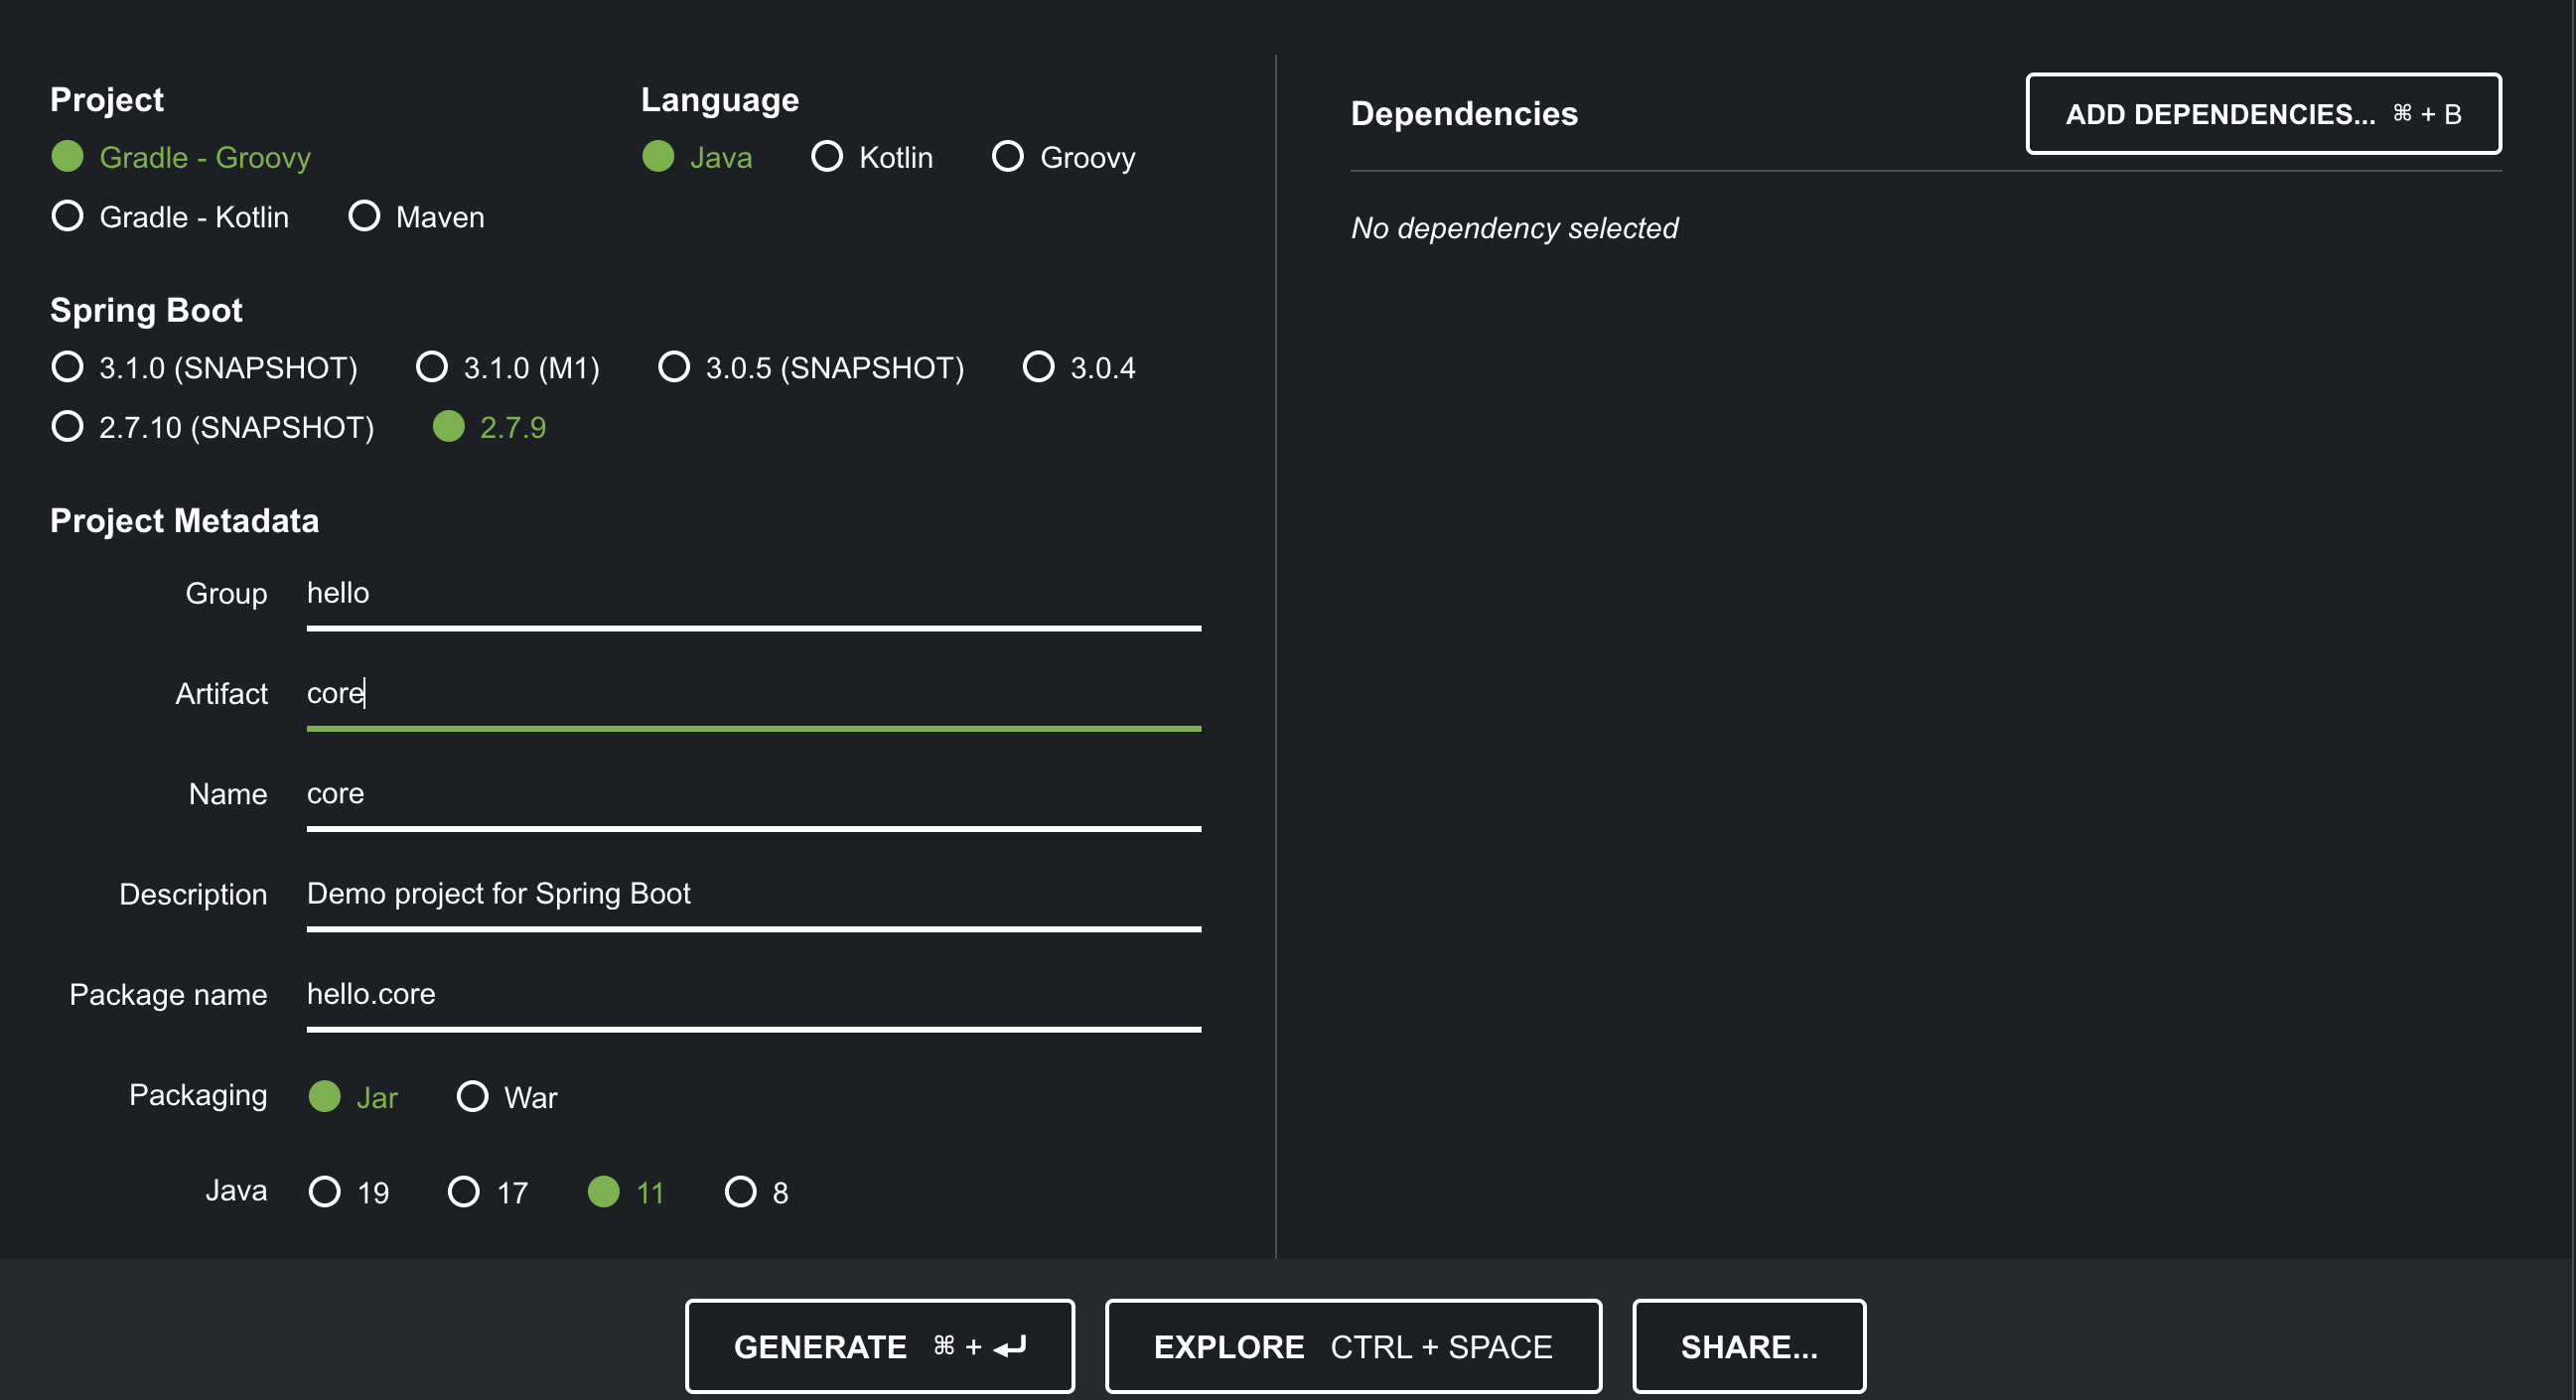The width and height of the screenshot is (2576, 1400).
Task: Choose the Maven project type
Action: pyautogui.click(x=364, y=216)
